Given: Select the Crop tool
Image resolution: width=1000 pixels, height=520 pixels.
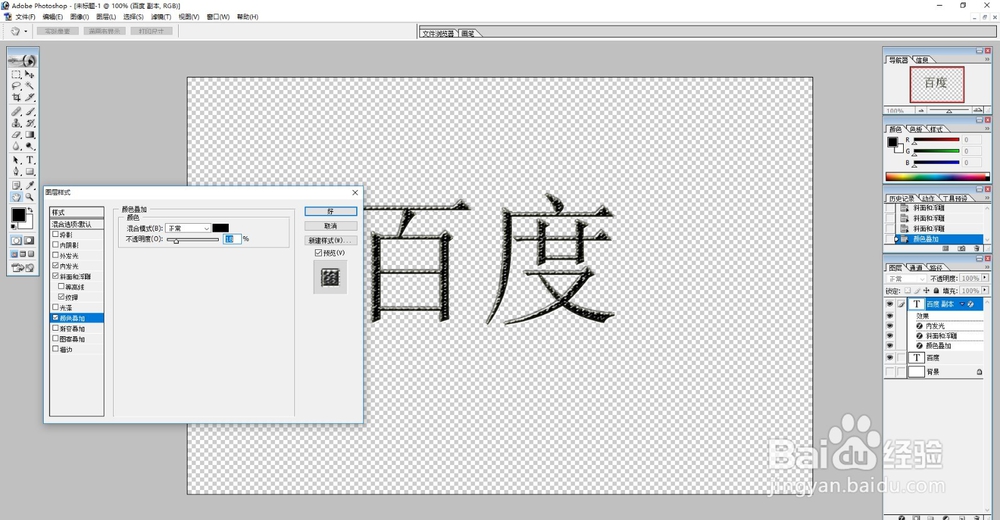Looking at the screenshot, I should pyautogui.click(x=17, y=97).
